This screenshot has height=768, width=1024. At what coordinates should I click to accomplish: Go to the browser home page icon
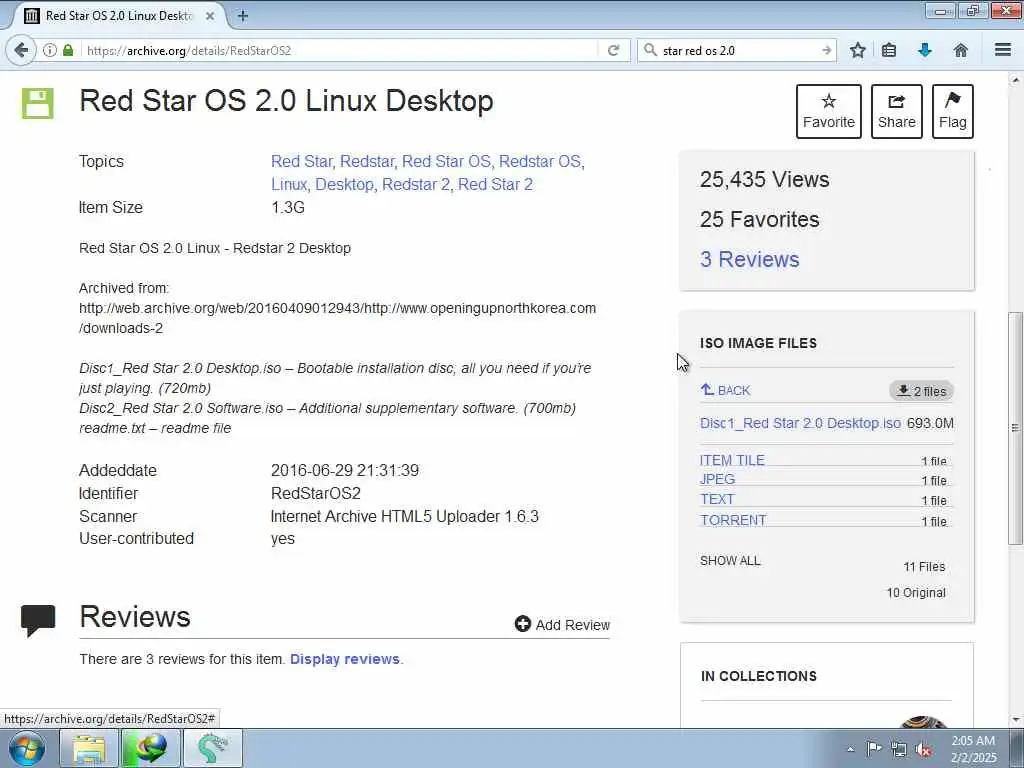[x=961, y=50]
